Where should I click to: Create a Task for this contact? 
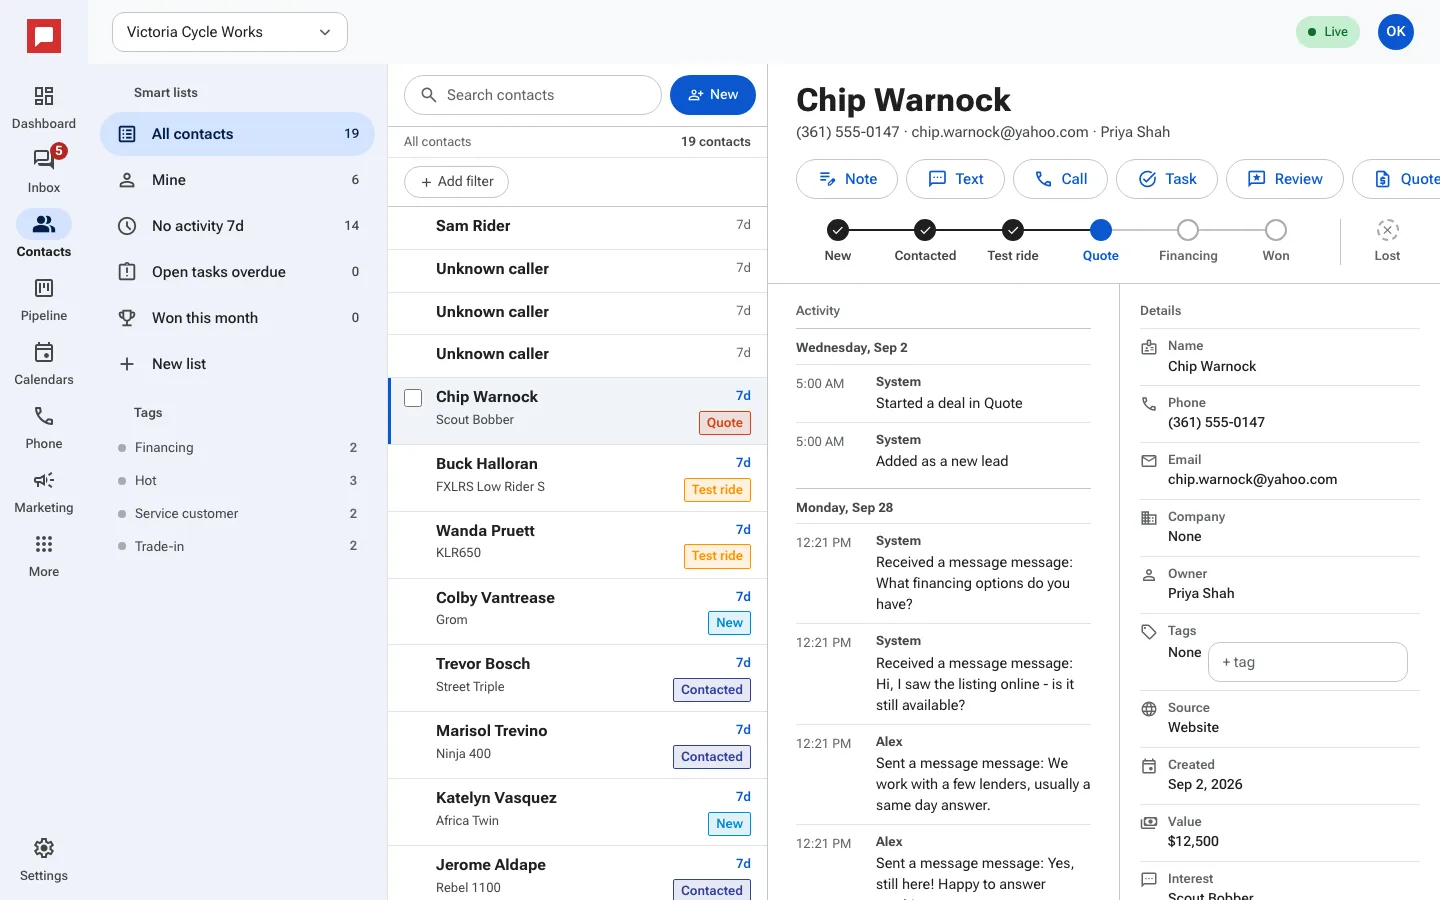(x=1167, y=179)
